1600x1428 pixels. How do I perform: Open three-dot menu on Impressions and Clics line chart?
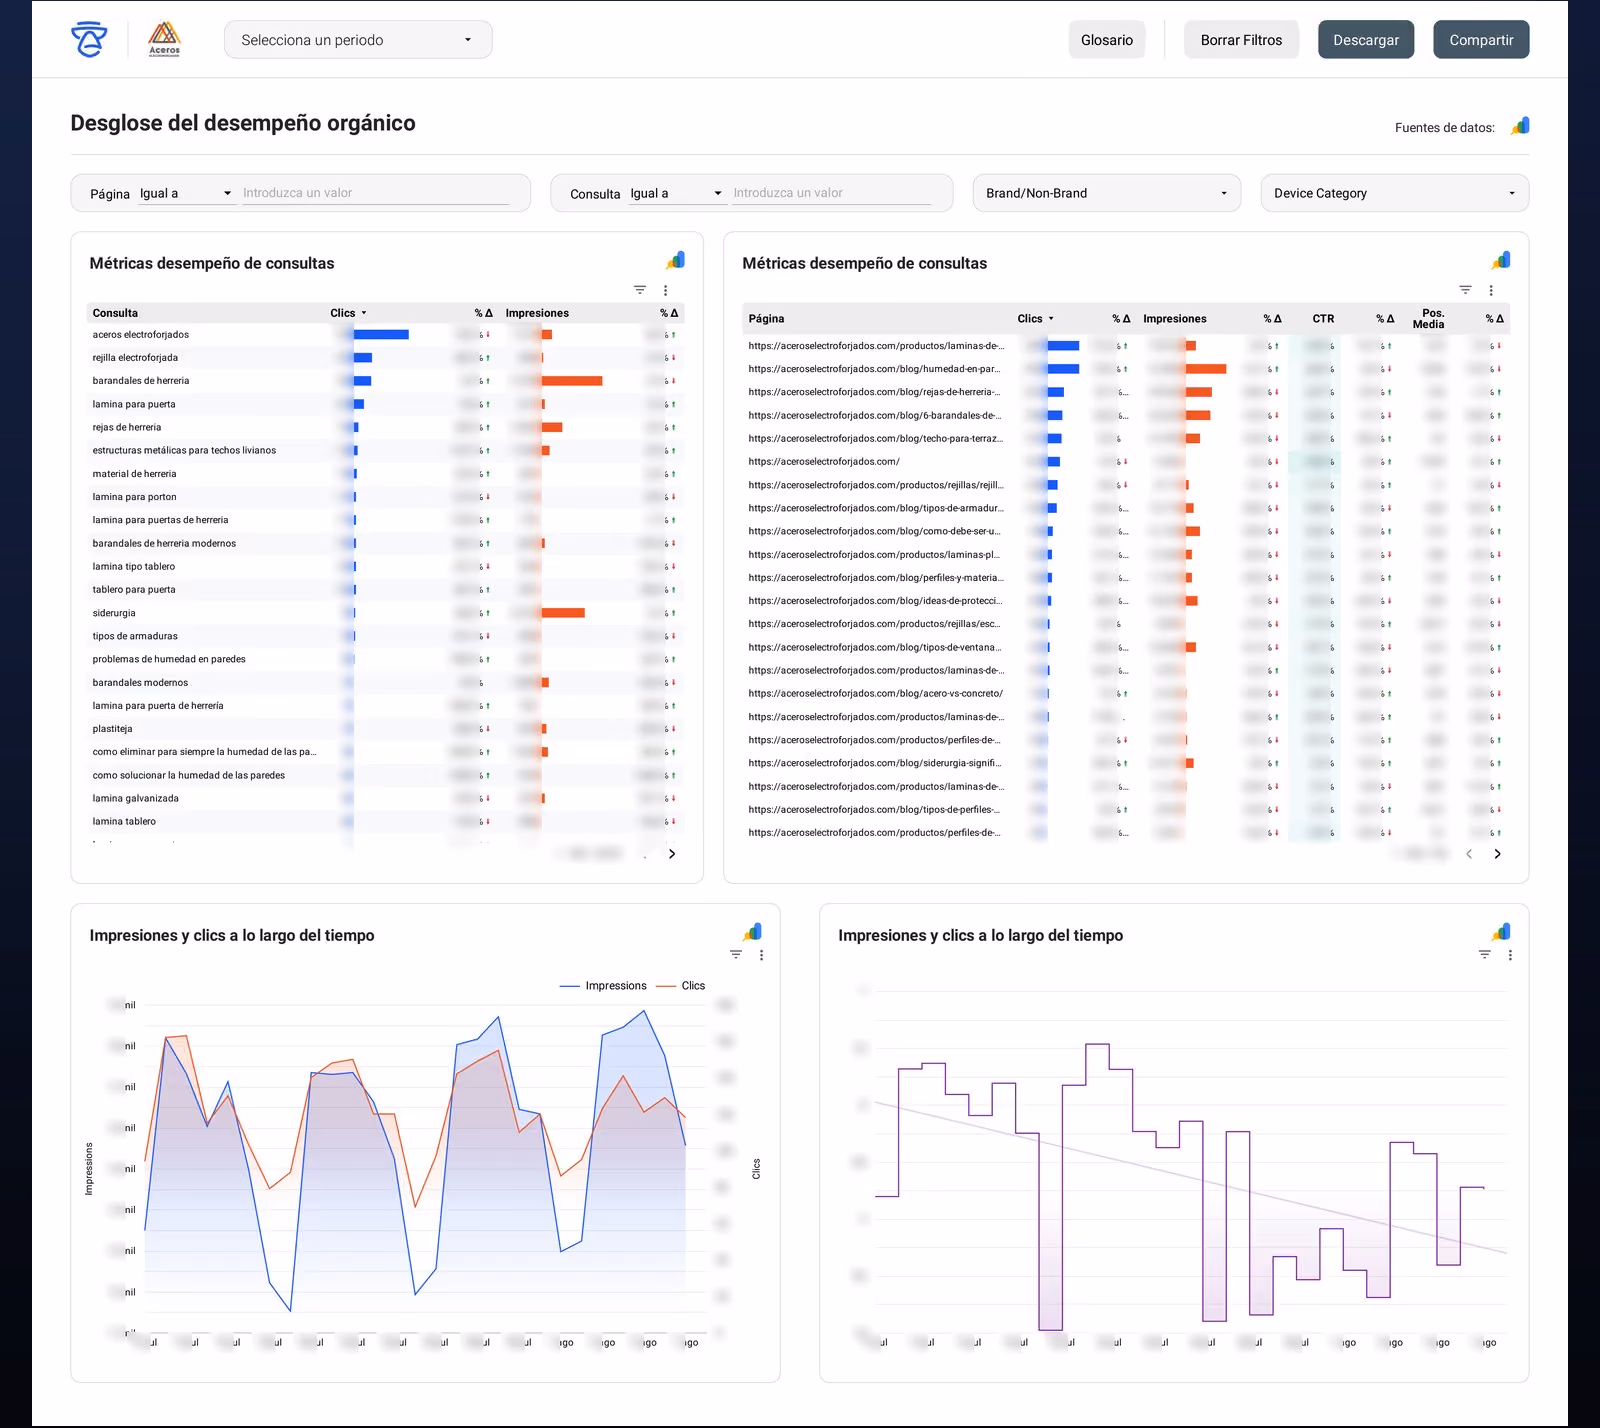click(x=761, y=955)
